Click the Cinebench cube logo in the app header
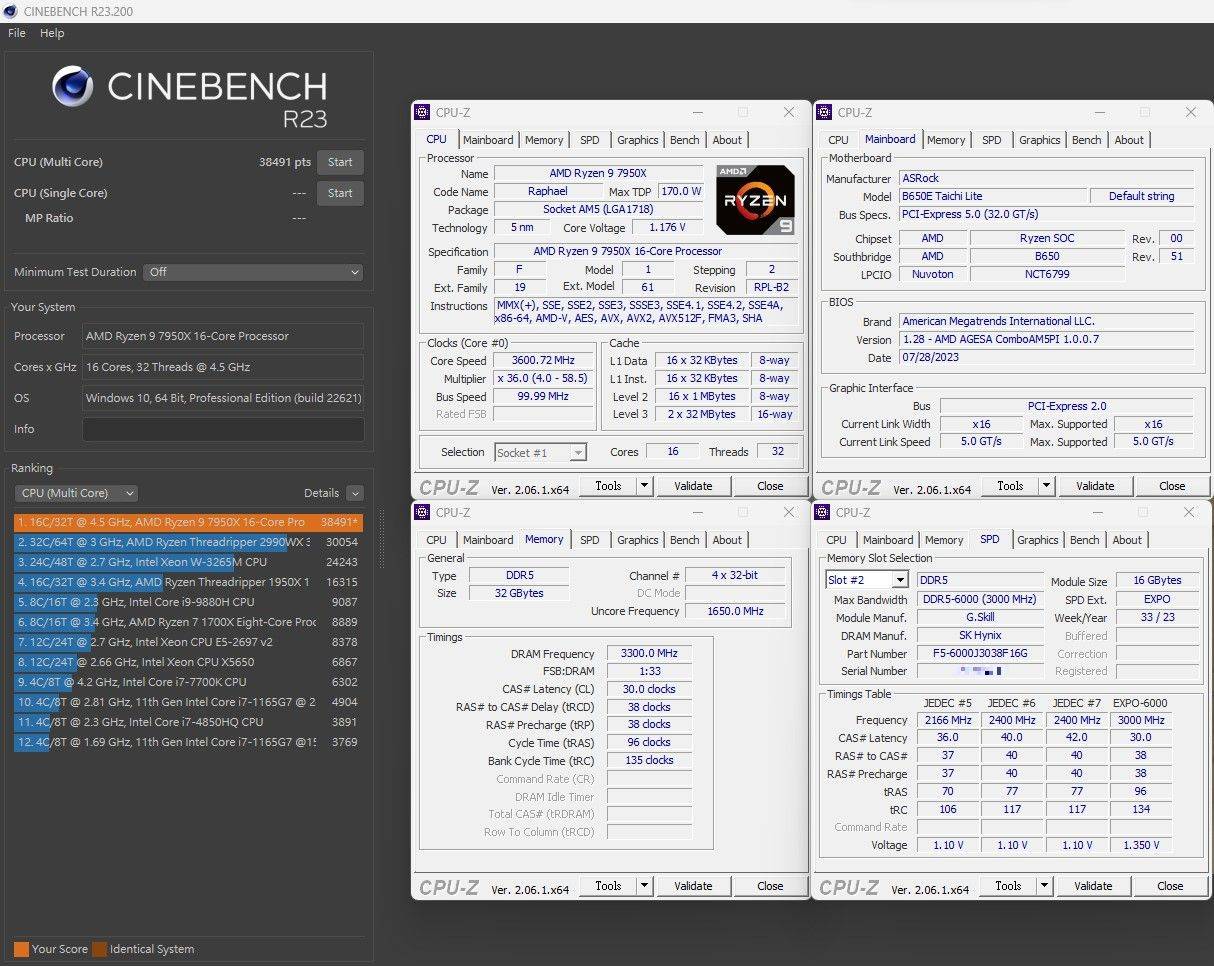The image size is (1214, 966). click(x=74, y=88)
